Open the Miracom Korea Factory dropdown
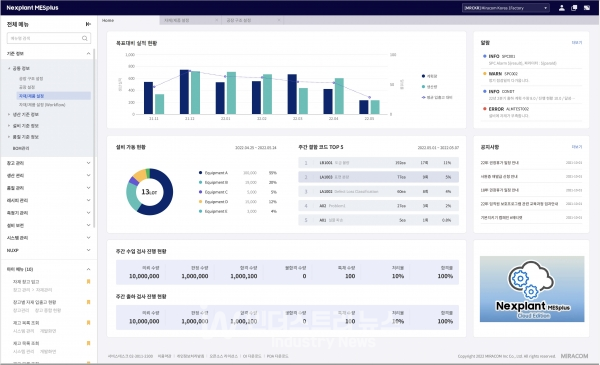Screen dimensions: 600x365 [506, 8]
